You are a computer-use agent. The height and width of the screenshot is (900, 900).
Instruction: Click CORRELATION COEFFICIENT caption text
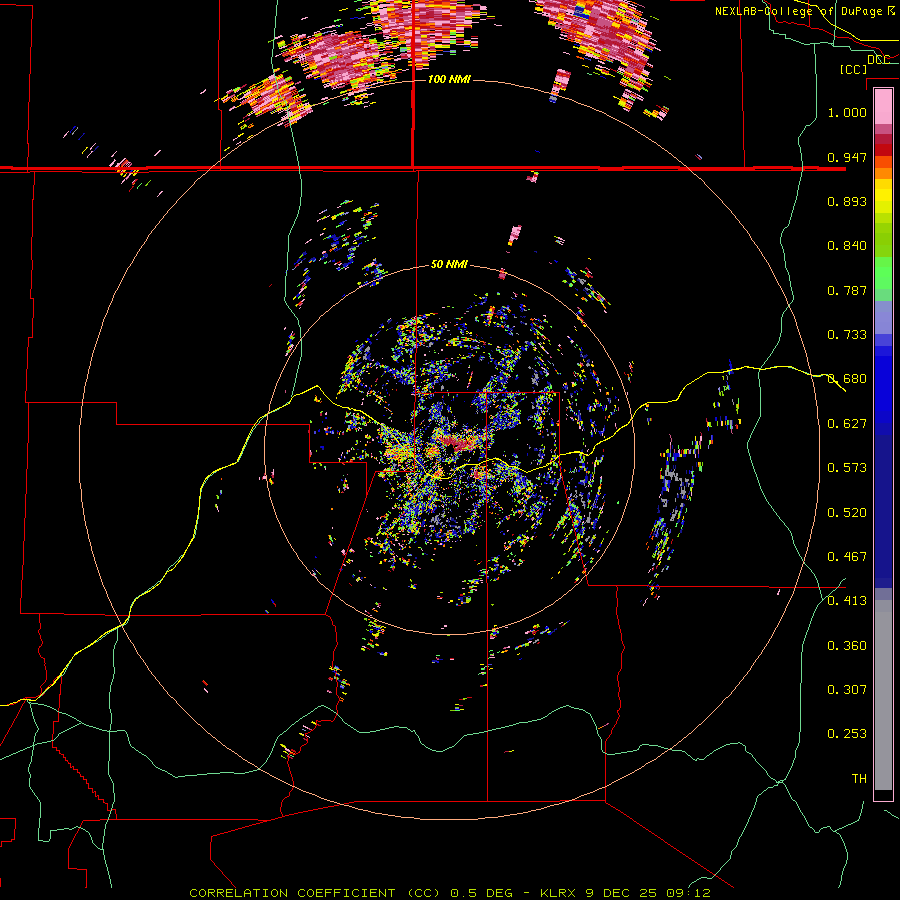(x=292, y=893)
